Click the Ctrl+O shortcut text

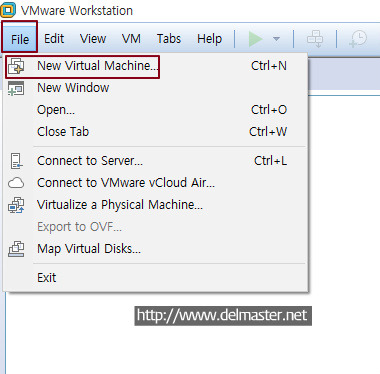[x=269, y=110]
